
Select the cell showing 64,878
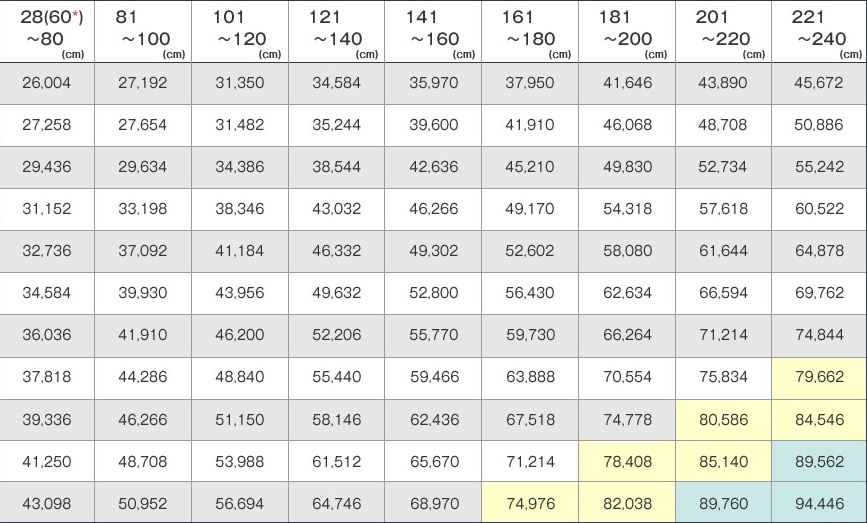tap(818, 251)
